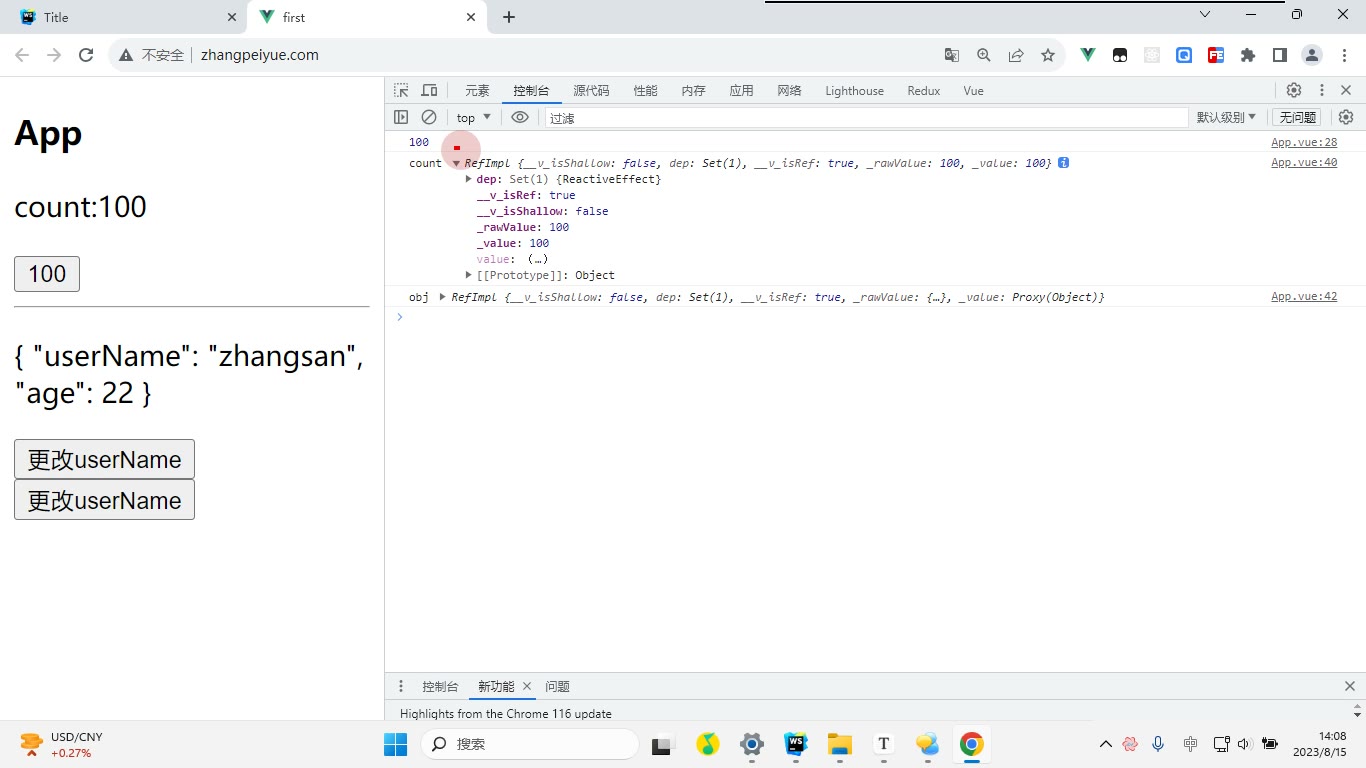This screenshot has width=1366, height=768.
Task: Click the 100 button on the page
Action: pyautogui.click(x=47, y=274)
